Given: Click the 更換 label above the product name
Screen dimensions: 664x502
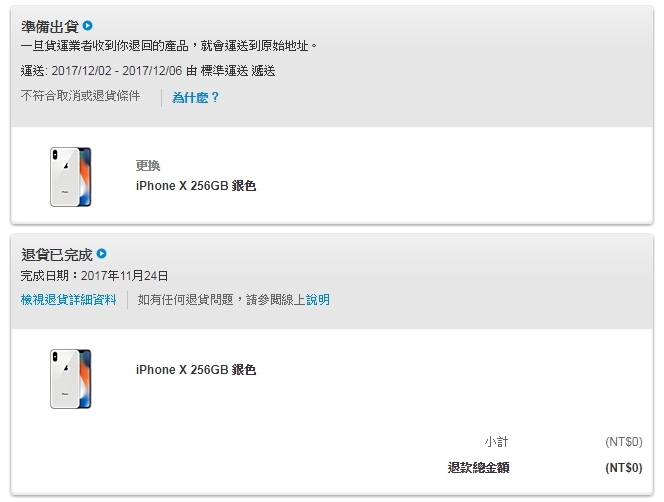Looking at the screenshot, I should (x=148, y=166).
